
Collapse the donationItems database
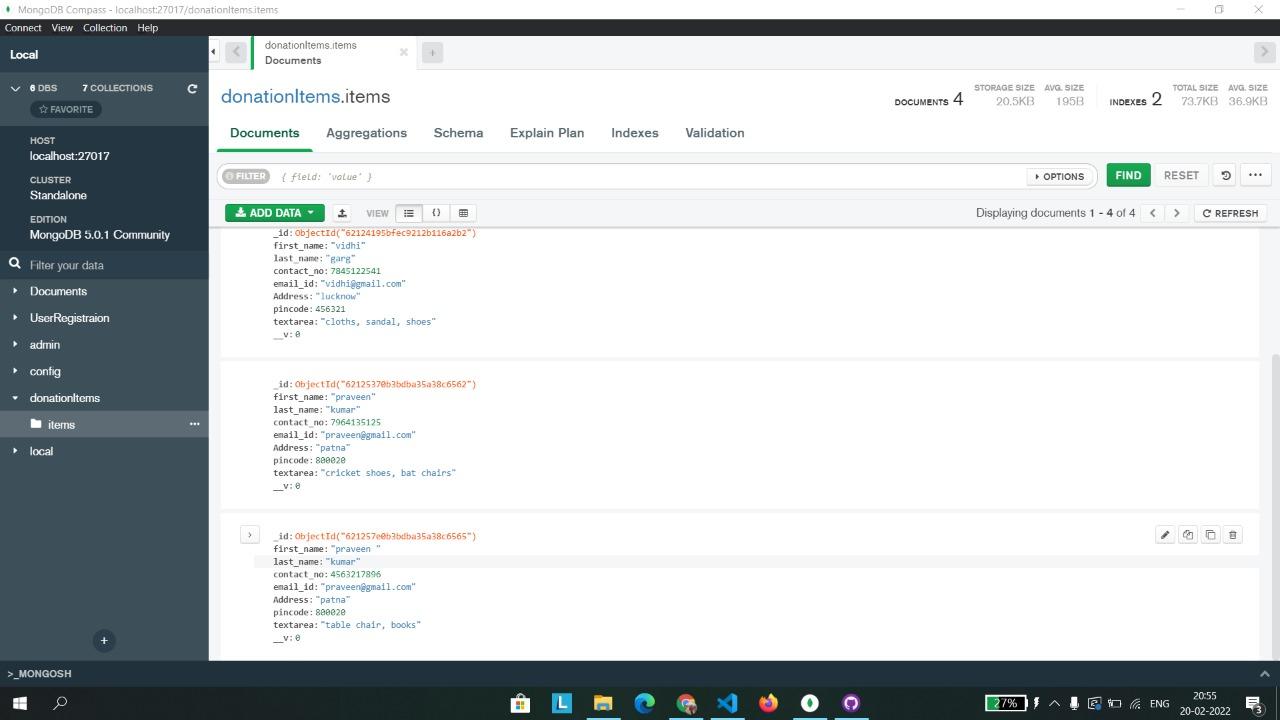point(15,398)
